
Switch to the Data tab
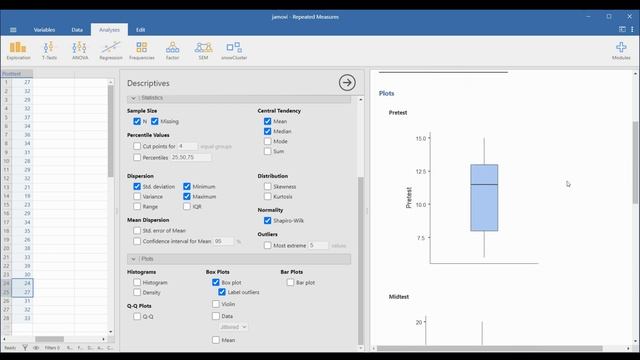pos(77,30)
